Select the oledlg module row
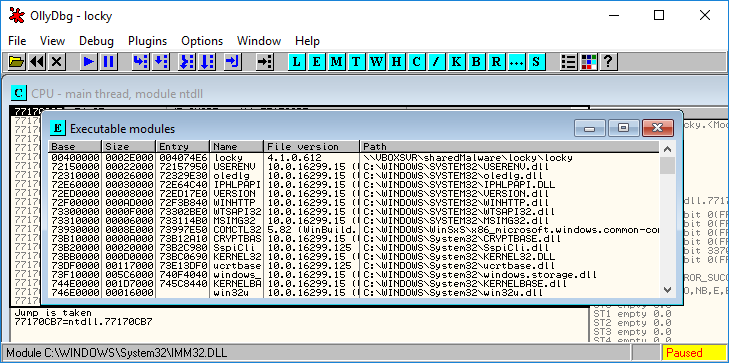Image resolution: width=729 pixels, height=363 pixels. tap(354, 175)
